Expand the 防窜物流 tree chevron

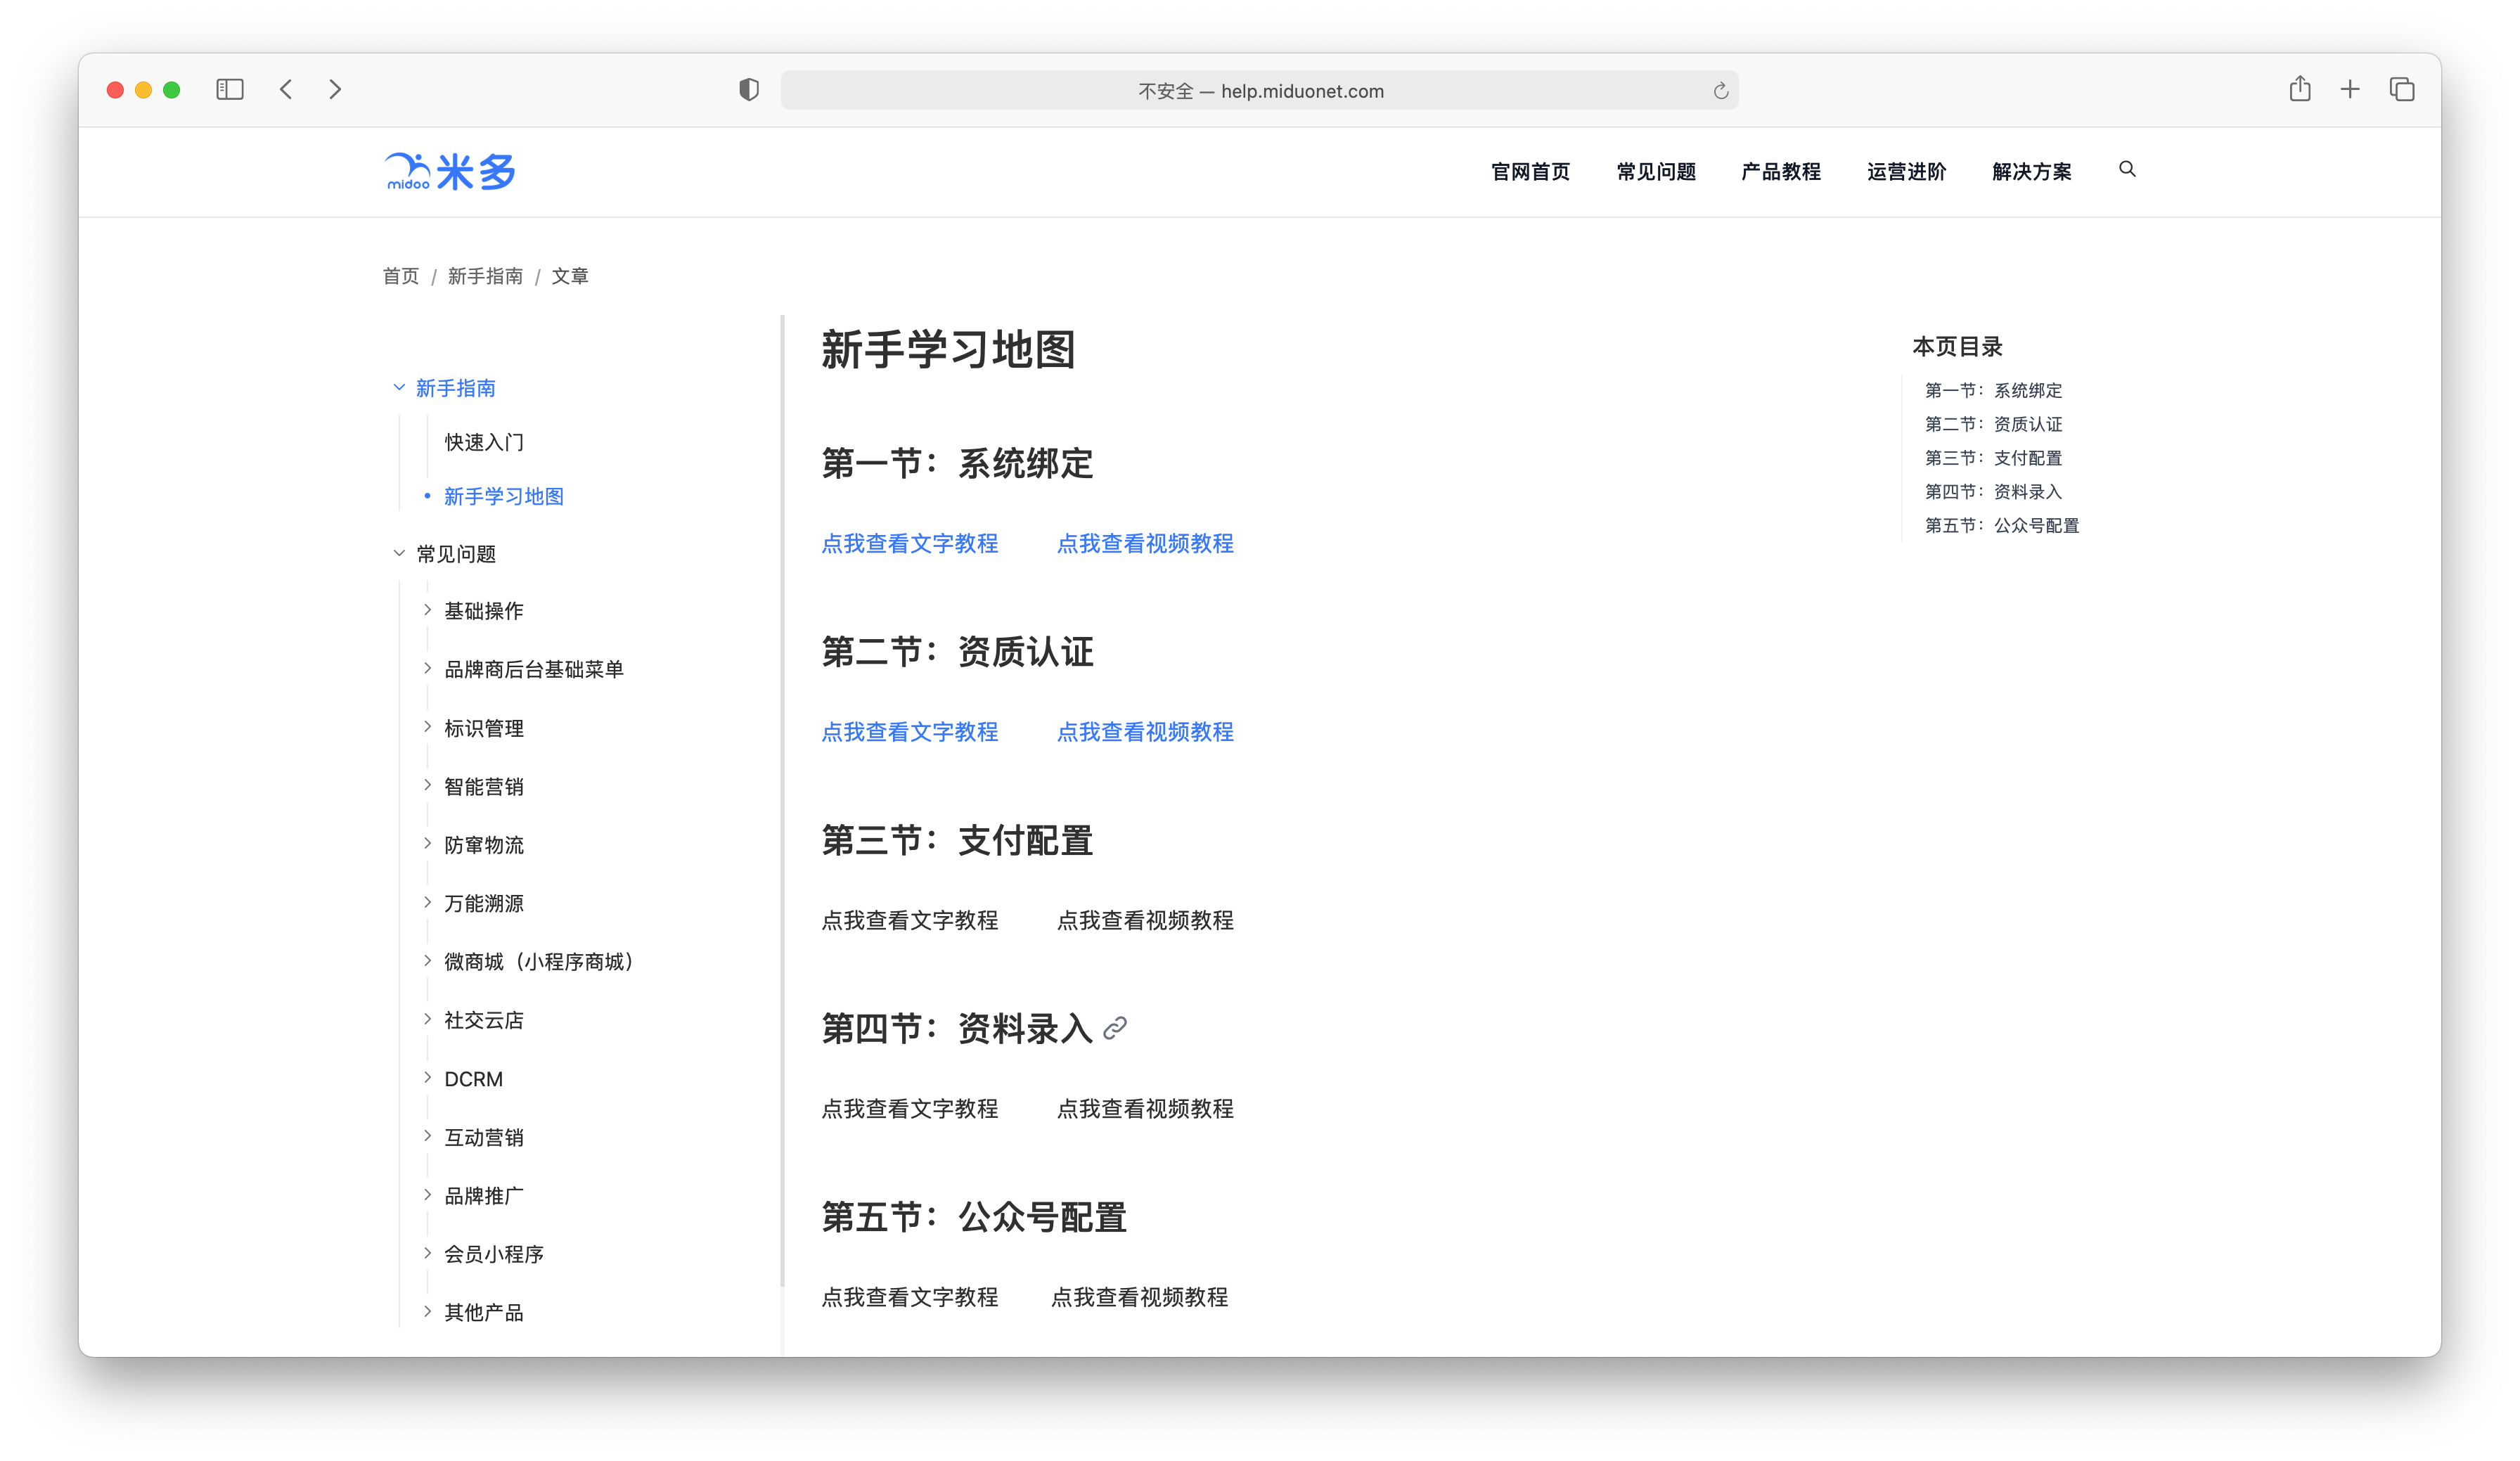[x=427, y=844]
